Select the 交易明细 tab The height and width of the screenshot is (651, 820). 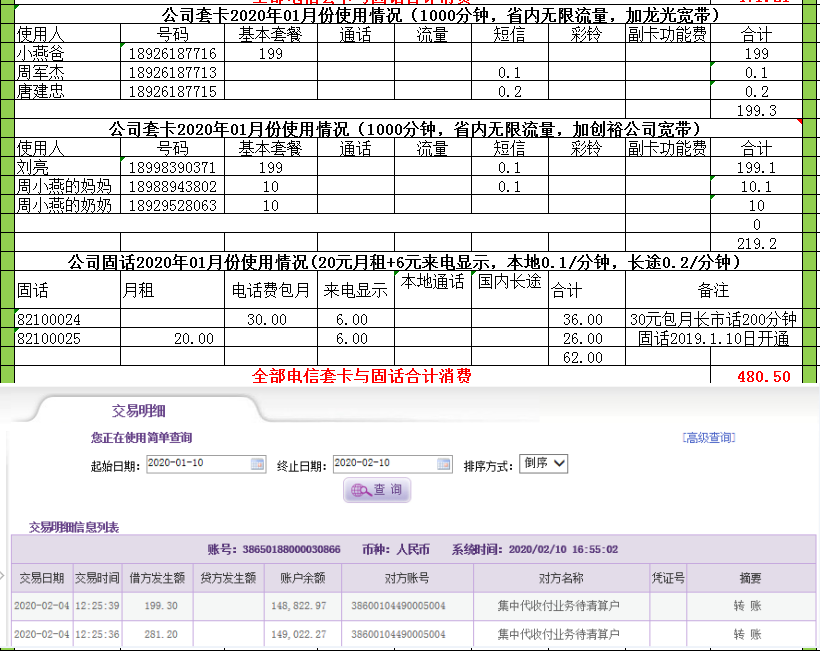pos(139,411)
